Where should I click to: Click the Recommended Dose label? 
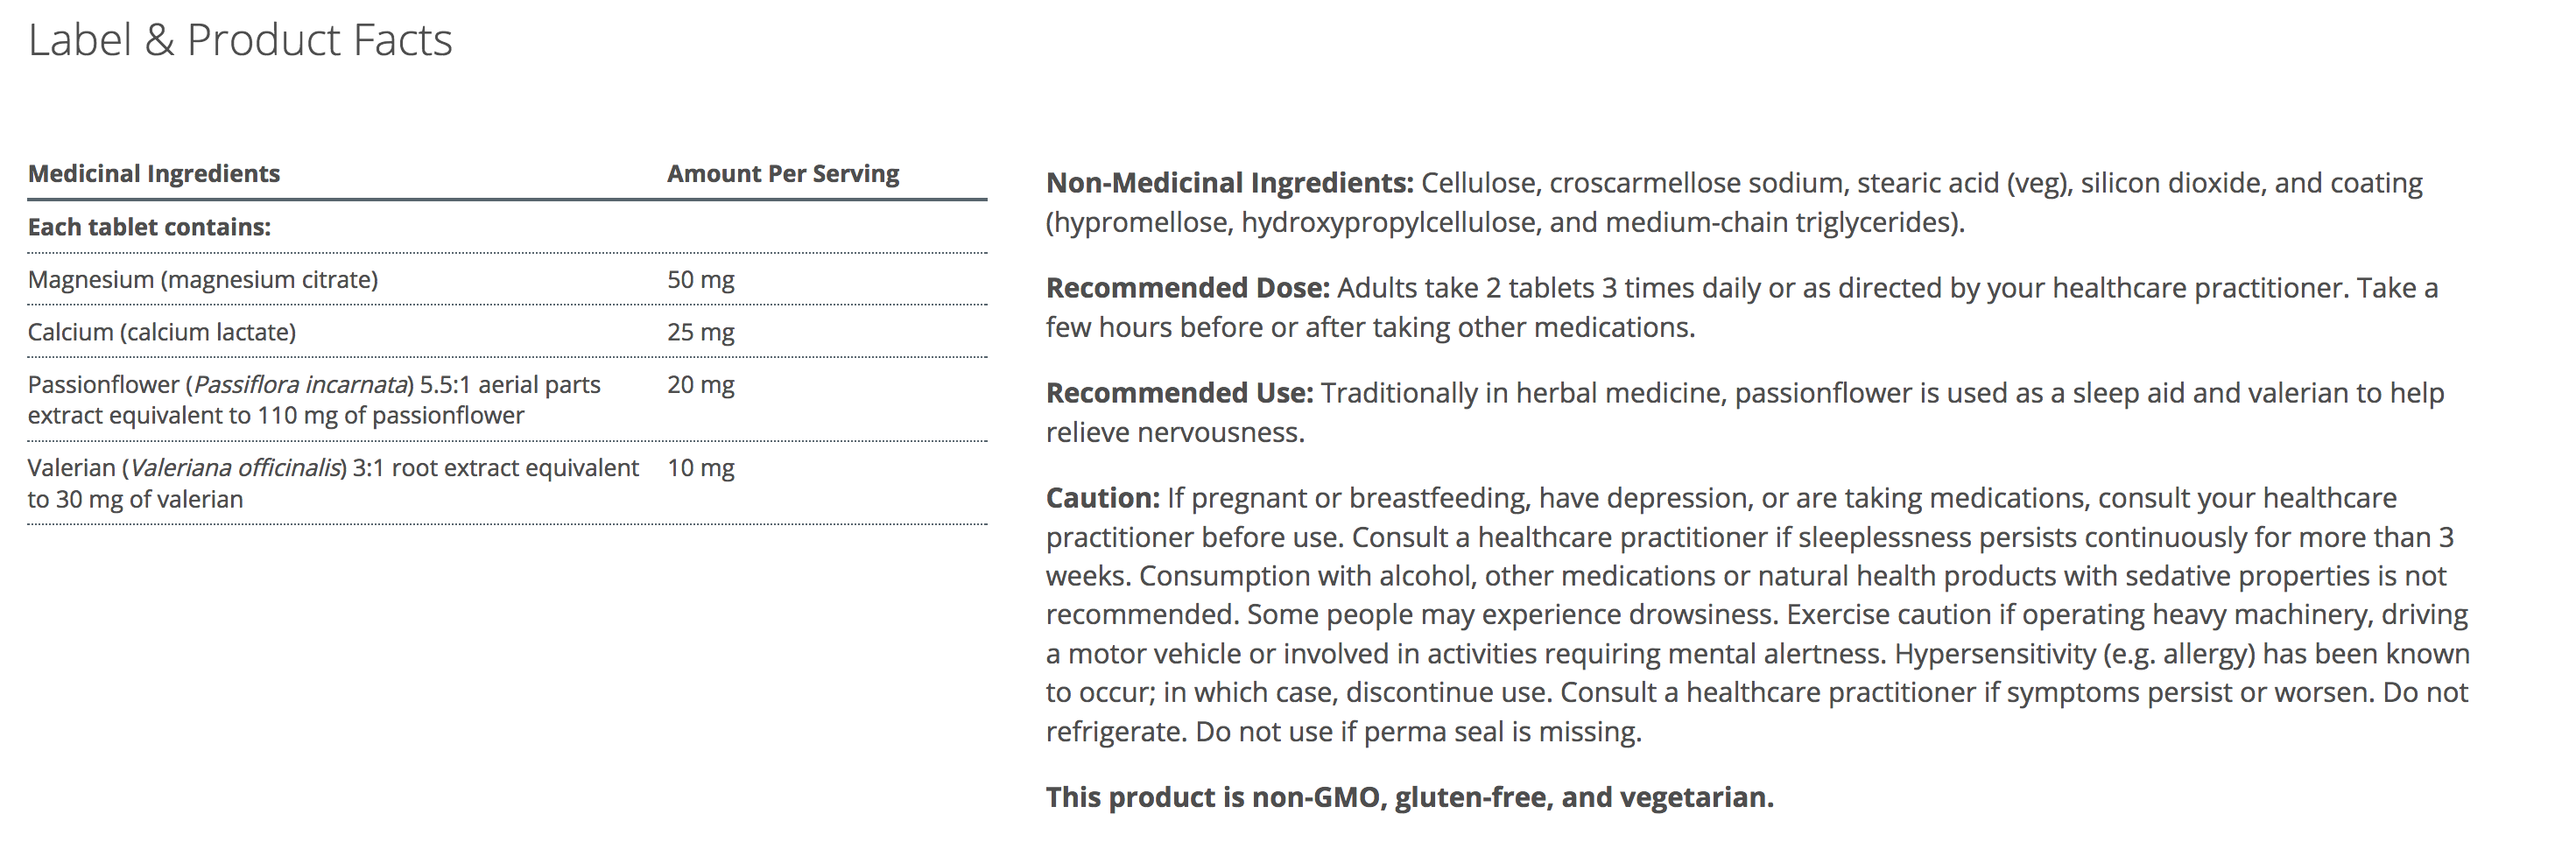click(x=1187, y=288)
